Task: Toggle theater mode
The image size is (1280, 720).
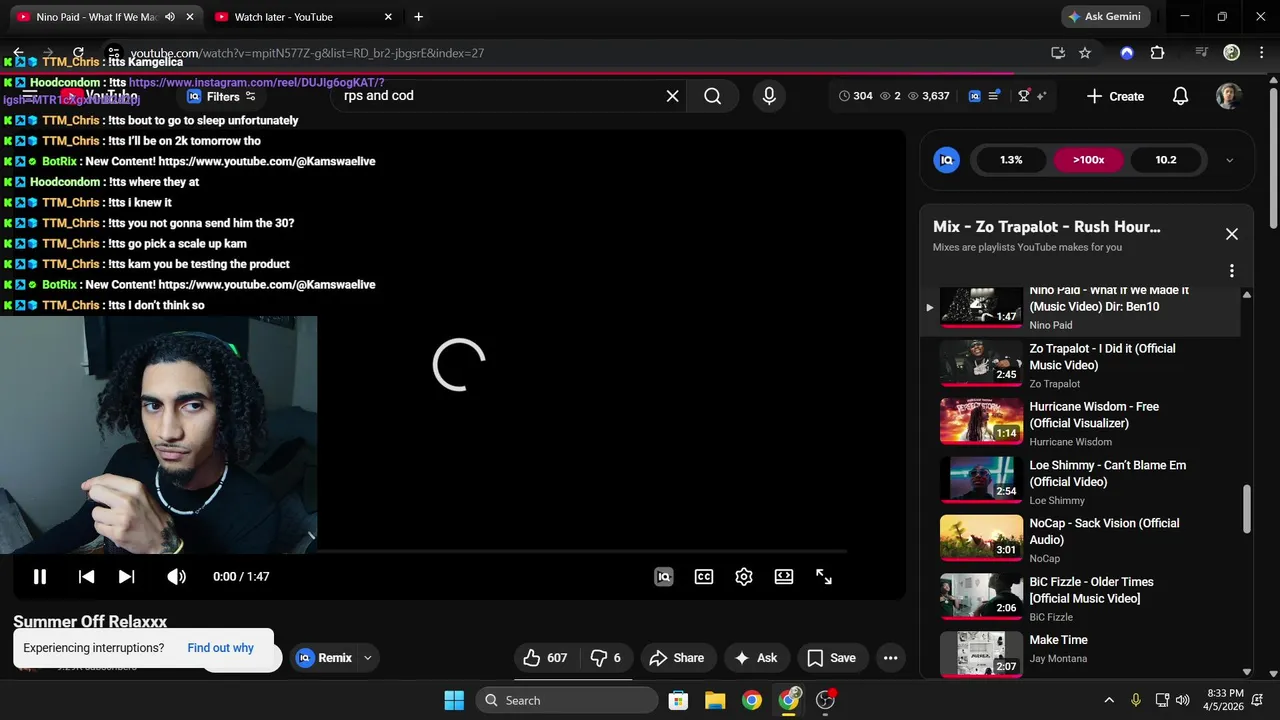Action: point(784,577)
